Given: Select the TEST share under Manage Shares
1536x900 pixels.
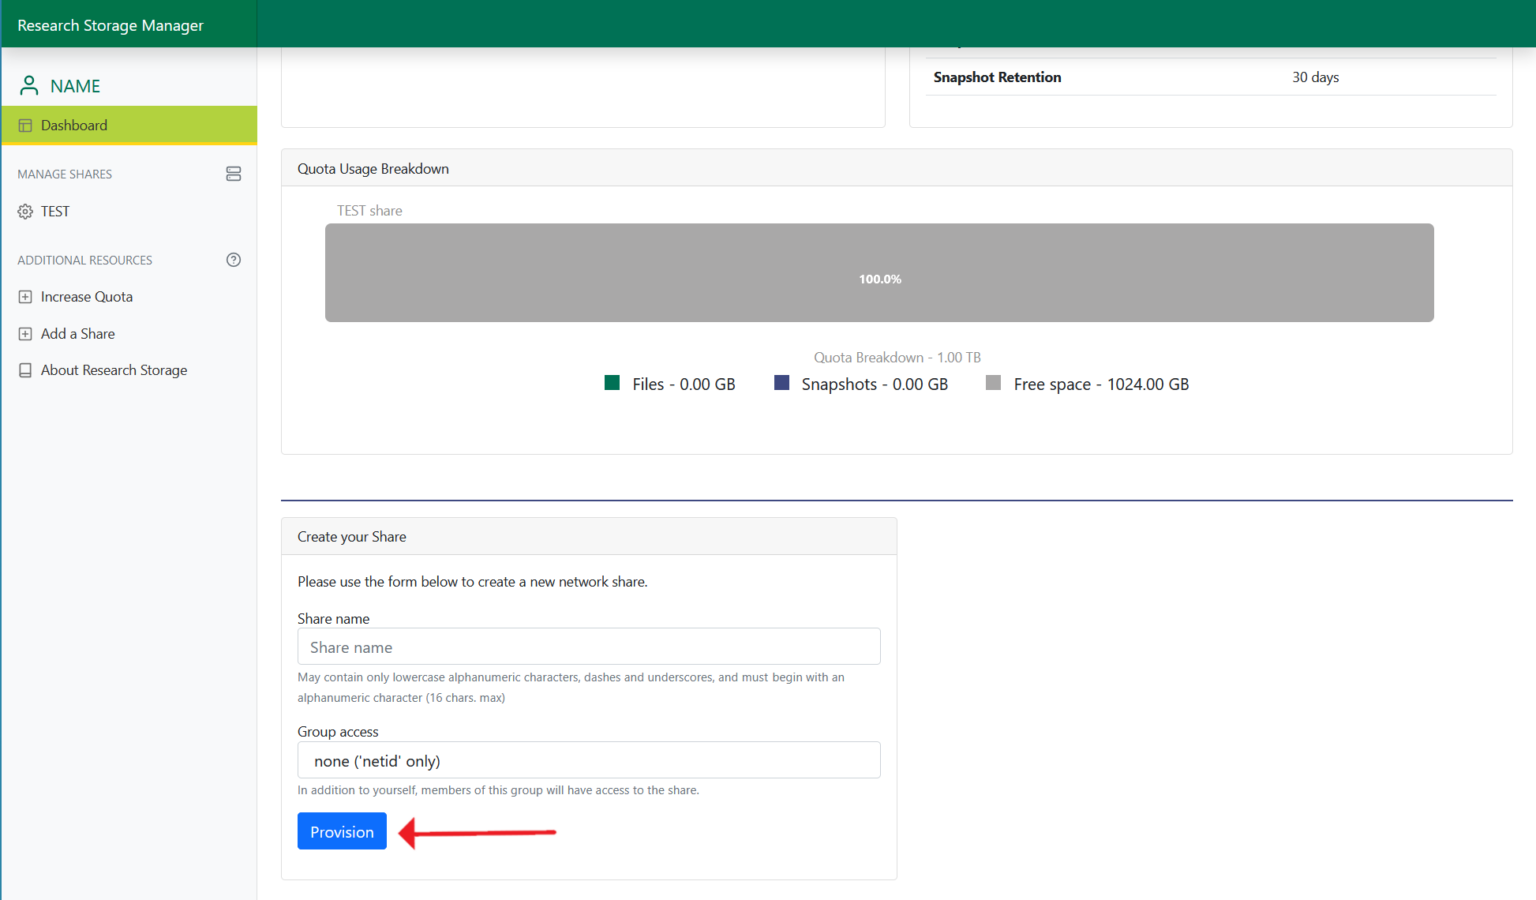Looking at the screenshot, I should 55,211.
